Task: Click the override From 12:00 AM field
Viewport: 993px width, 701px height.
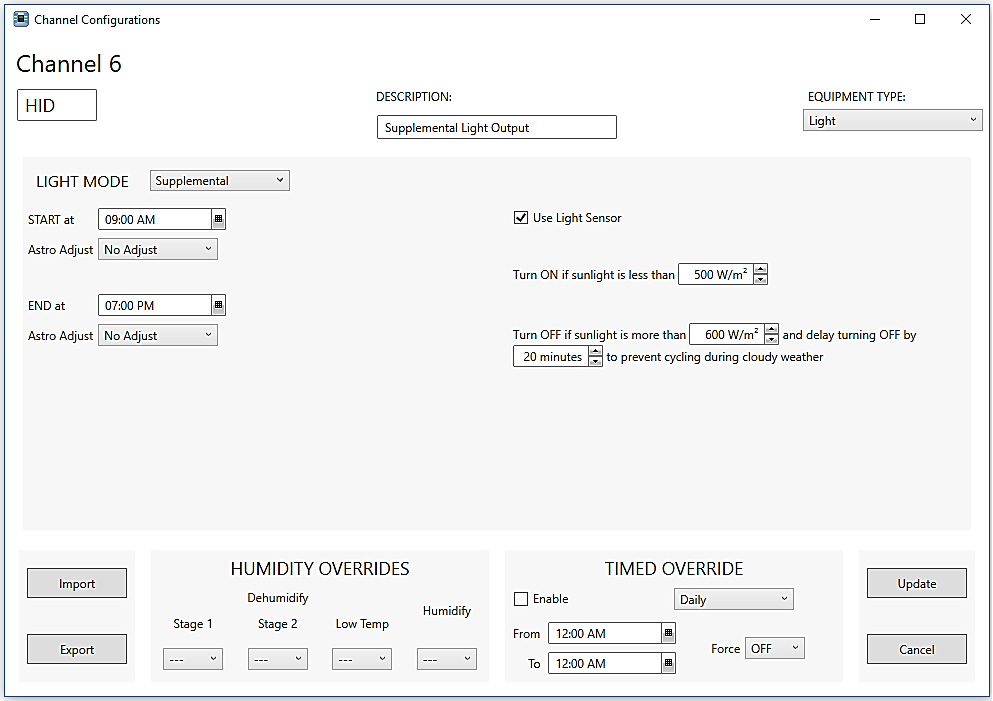Action: 605,633
